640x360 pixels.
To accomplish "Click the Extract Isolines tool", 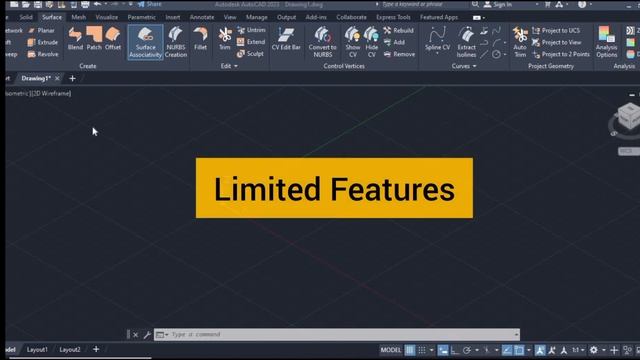I will click(x=466, y=42).
